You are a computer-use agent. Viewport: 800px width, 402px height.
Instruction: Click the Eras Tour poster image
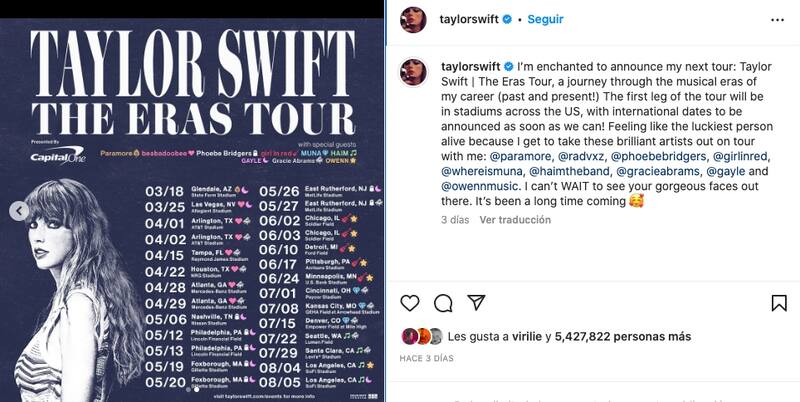193,201
